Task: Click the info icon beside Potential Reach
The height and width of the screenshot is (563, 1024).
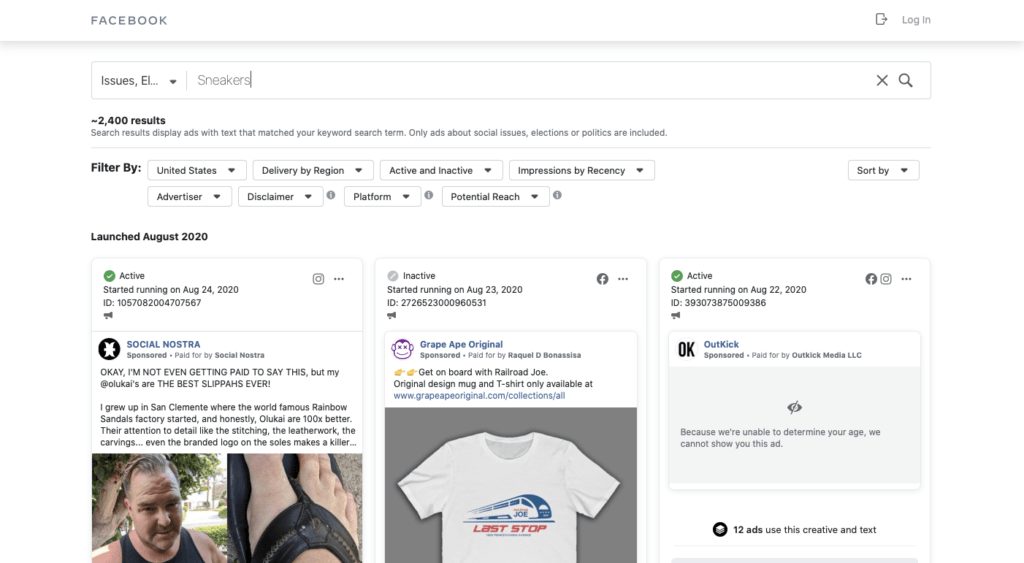Action: click(x=557, y=195)
